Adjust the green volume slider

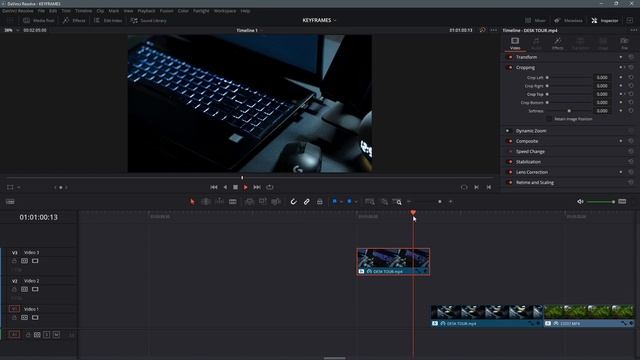pyautogui.click(x=601, y=202)
